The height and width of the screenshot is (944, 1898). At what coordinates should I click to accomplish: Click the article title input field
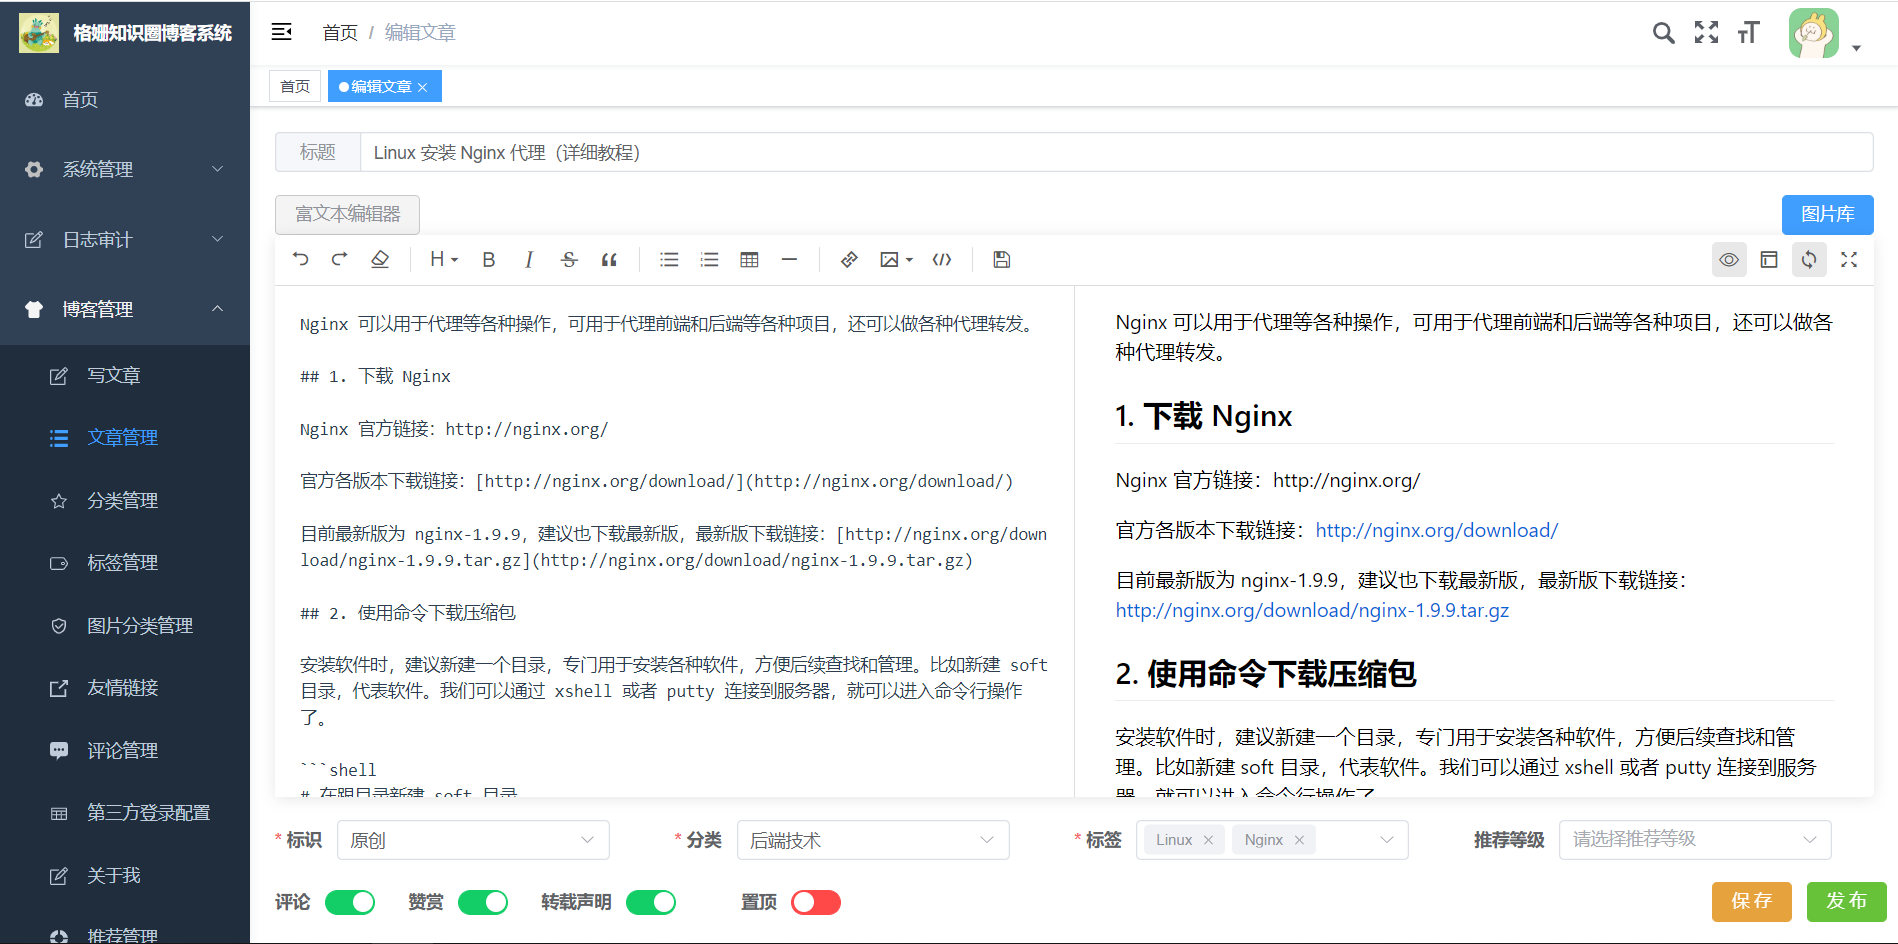(1116, 152)
